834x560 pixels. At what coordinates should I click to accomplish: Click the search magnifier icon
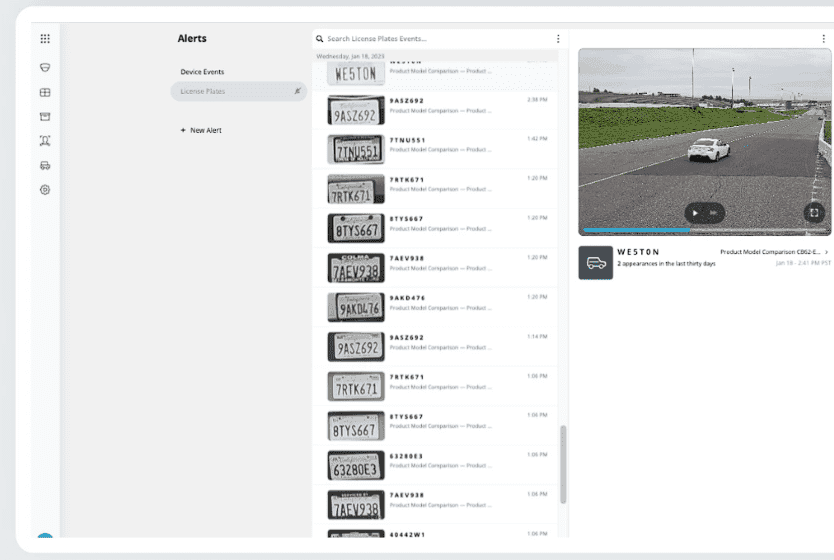click(320, 39)
